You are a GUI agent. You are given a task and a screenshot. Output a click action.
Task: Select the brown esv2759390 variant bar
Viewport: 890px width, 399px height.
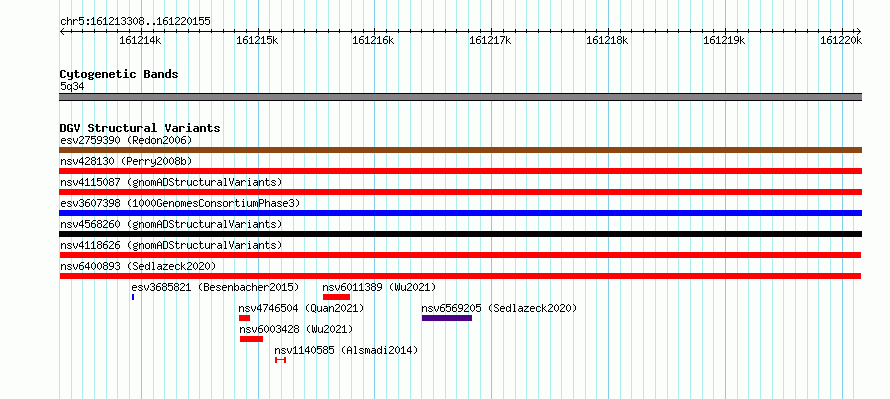tap(460, 150)
